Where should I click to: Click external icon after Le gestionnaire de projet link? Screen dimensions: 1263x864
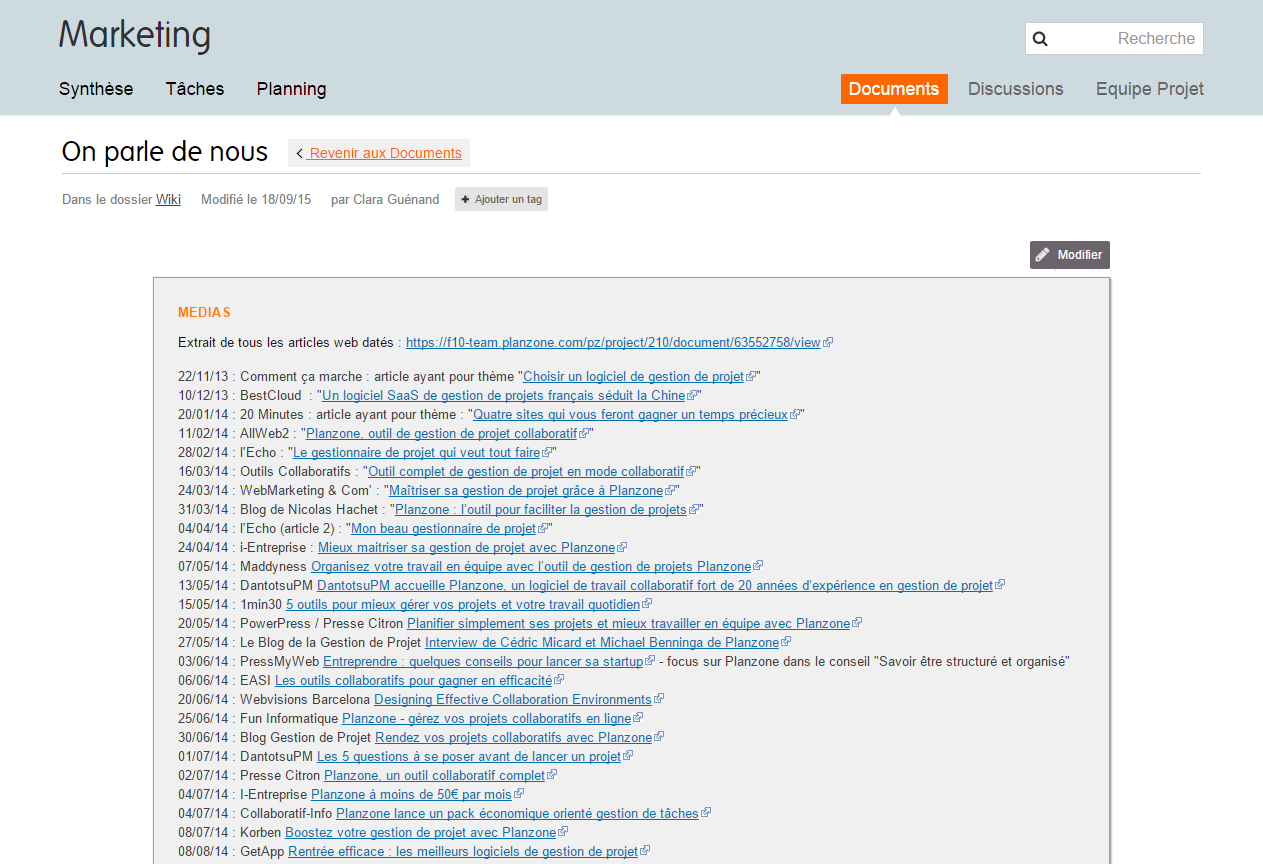pyautogui.click(x=546, y=453)
